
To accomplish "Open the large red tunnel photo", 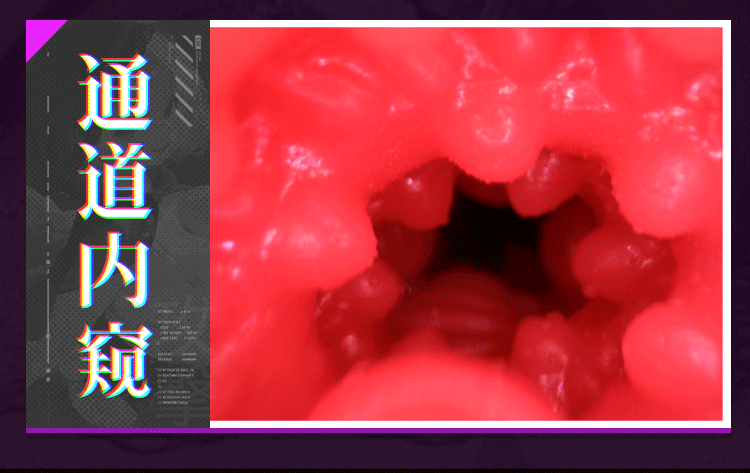I will click(x=466, y=224).
